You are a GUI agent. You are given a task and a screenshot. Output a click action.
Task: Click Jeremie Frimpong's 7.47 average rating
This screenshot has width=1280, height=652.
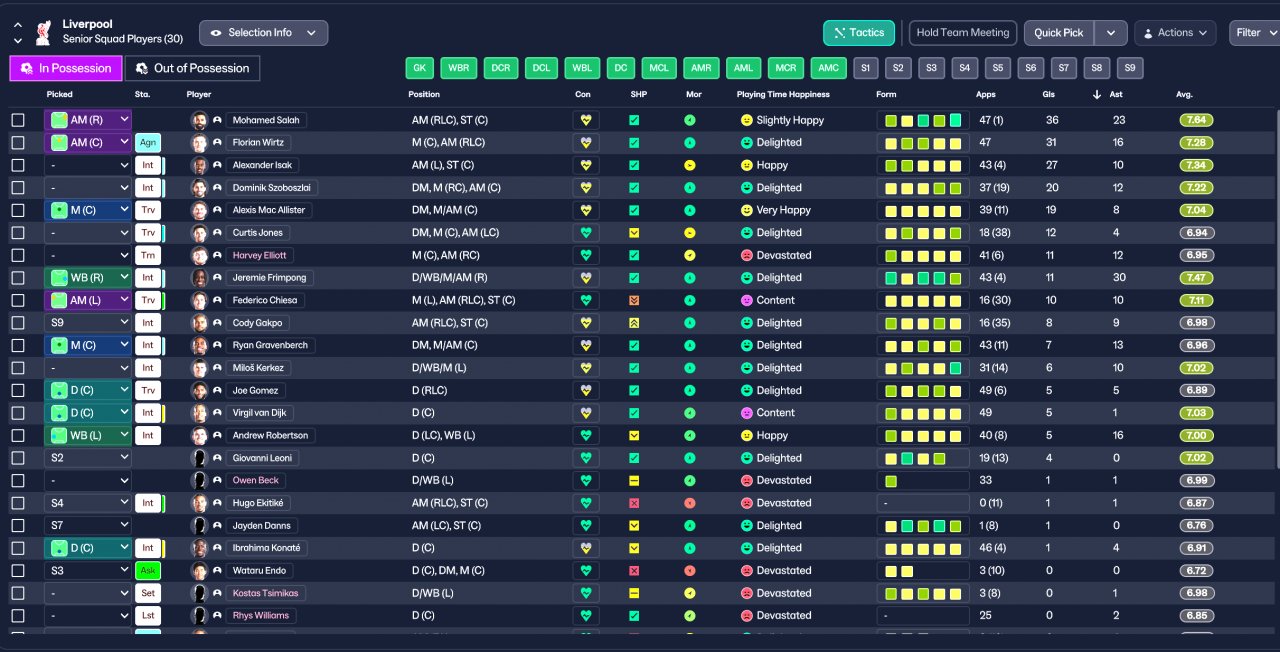coord(1197,278)
